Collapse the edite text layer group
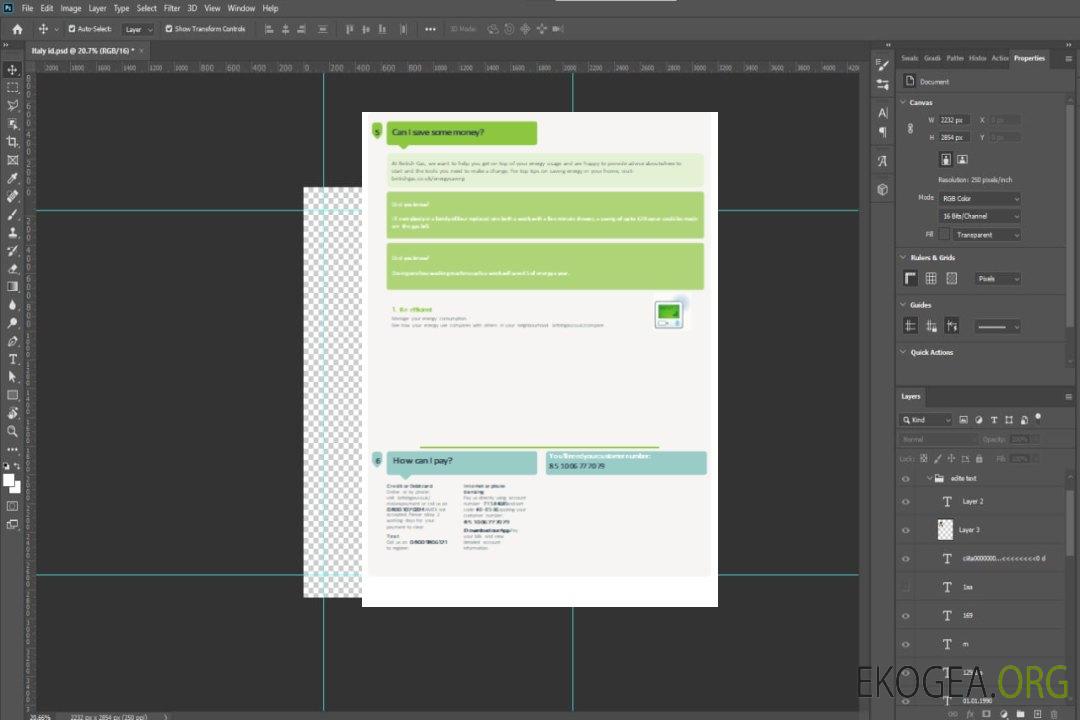The width and height of the screenshot is (1080, 720). (x=927, y=479)
